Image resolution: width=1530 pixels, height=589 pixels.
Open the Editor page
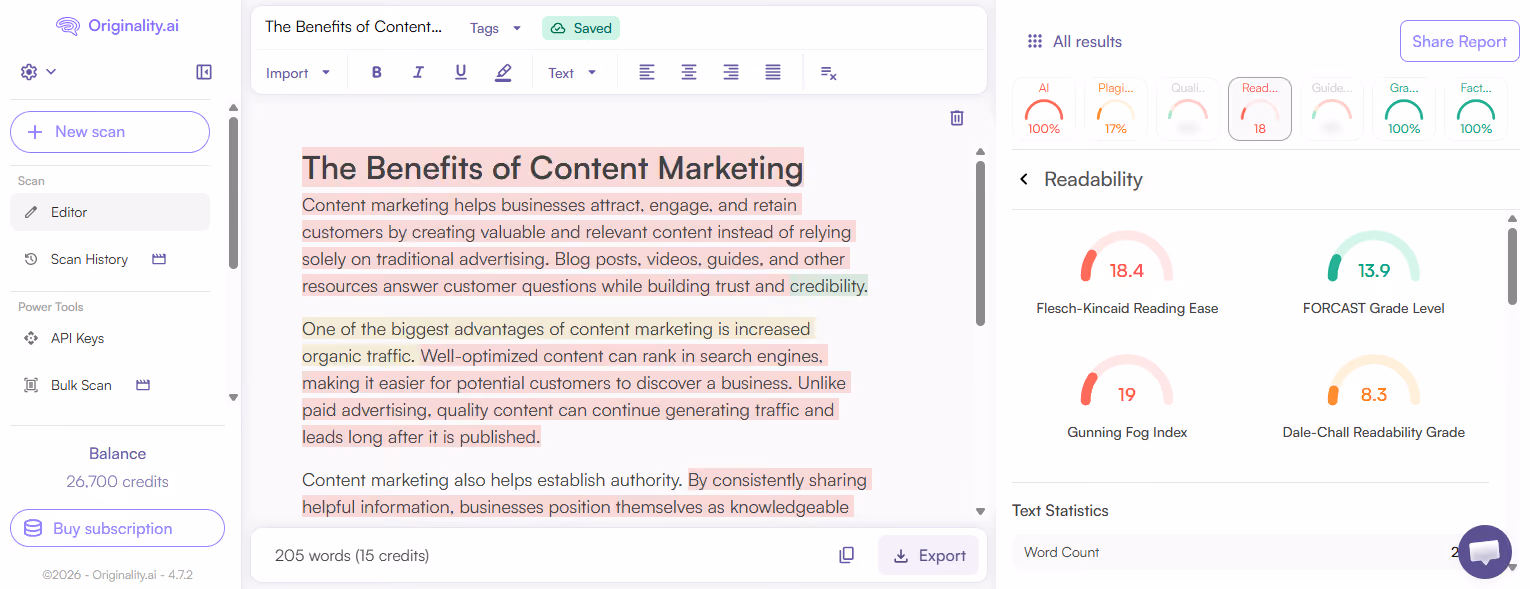tap(110, 212)
